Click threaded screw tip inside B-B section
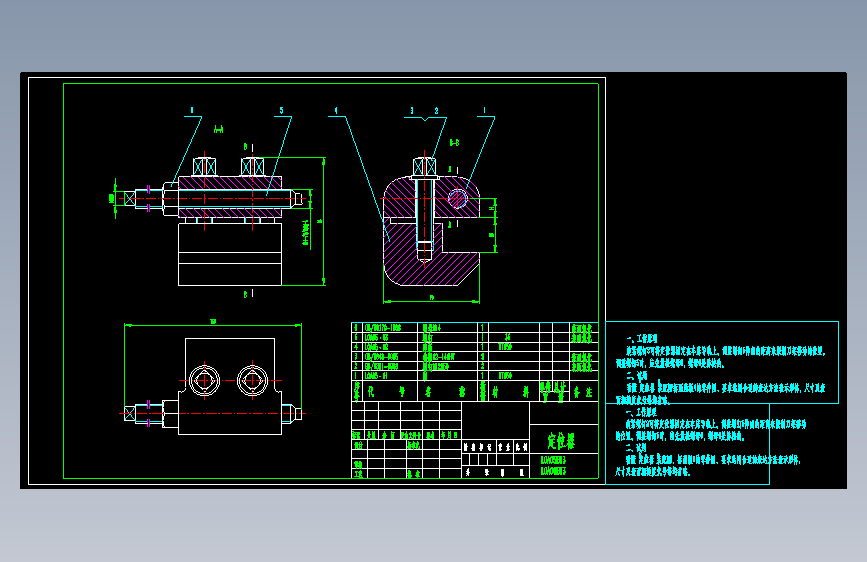867x562 pixels. [x=425, y=251]
